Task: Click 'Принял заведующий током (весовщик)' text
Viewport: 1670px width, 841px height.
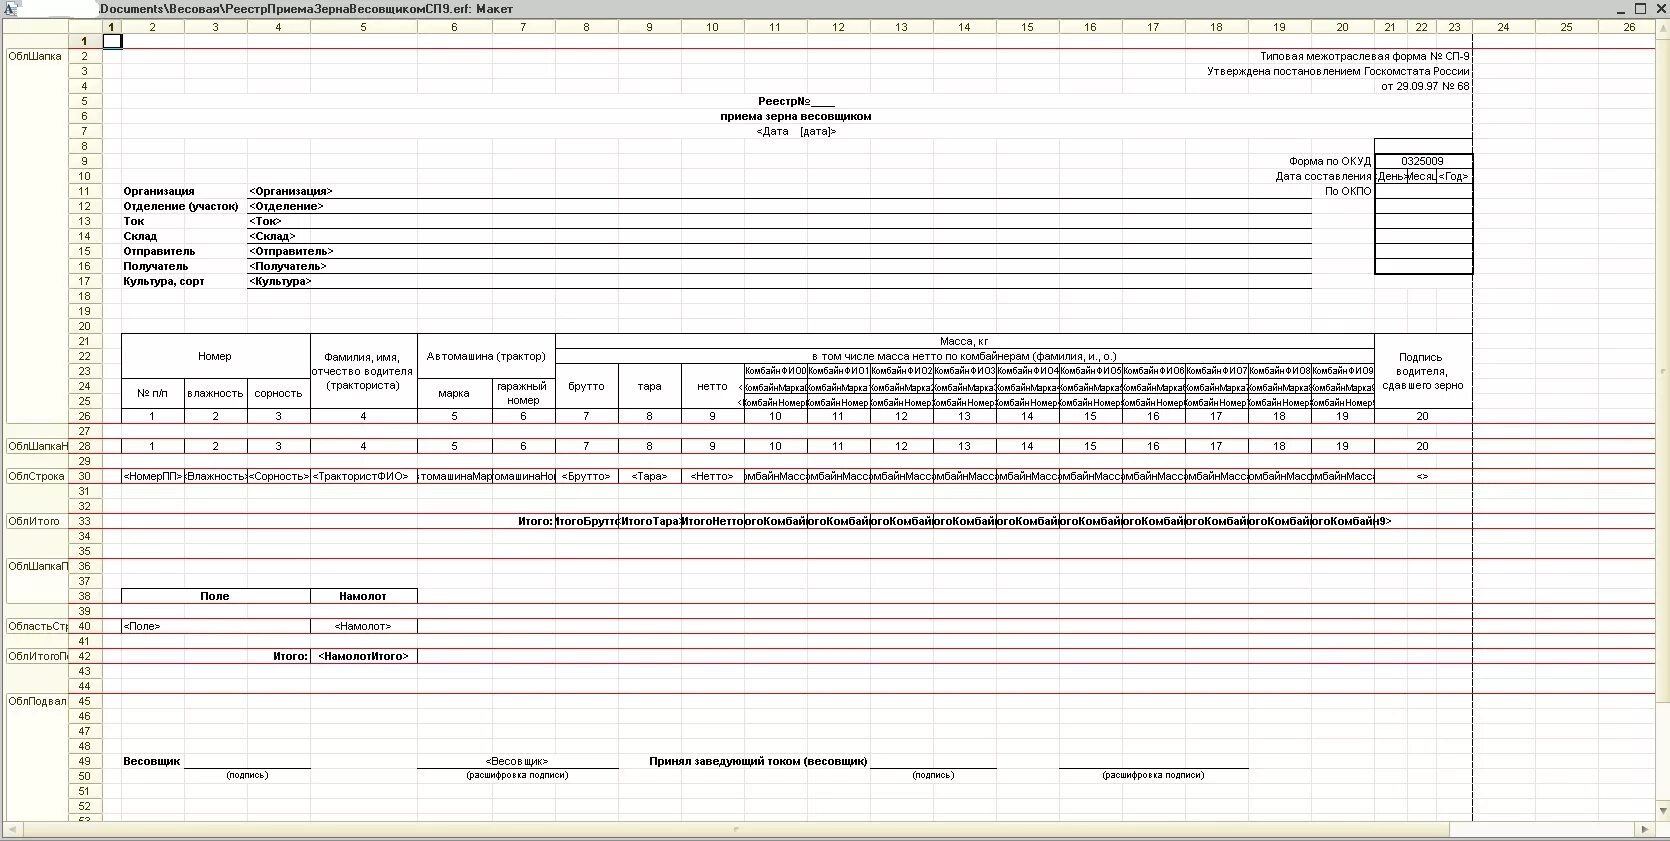Action: pyautogui.click(x=758, y=761)
